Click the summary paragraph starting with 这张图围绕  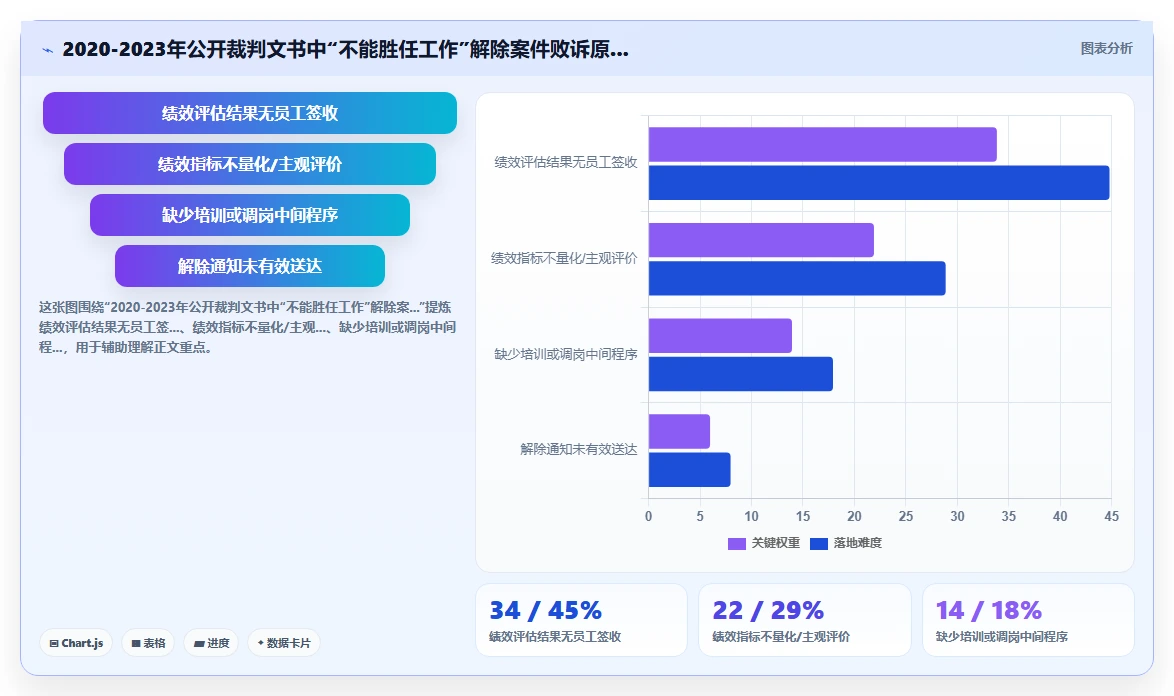(248, 327)
